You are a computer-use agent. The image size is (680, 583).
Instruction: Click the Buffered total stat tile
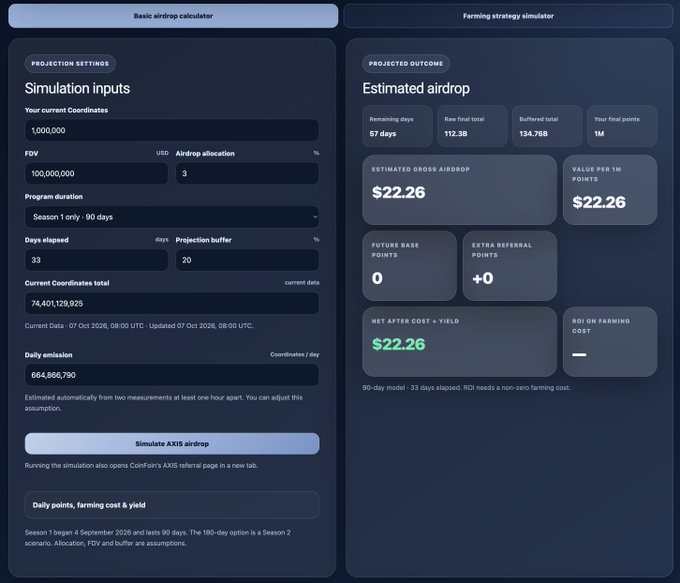[x=547, y=126]
